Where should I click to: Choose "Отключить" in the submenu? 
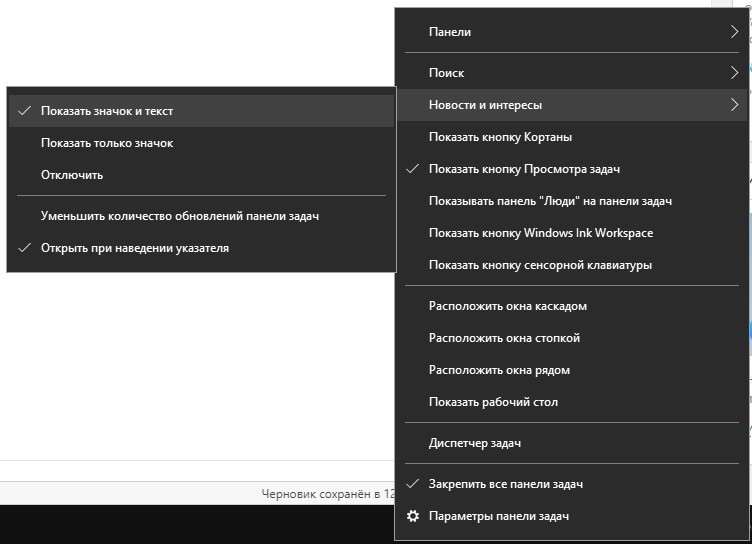(72, 175)
